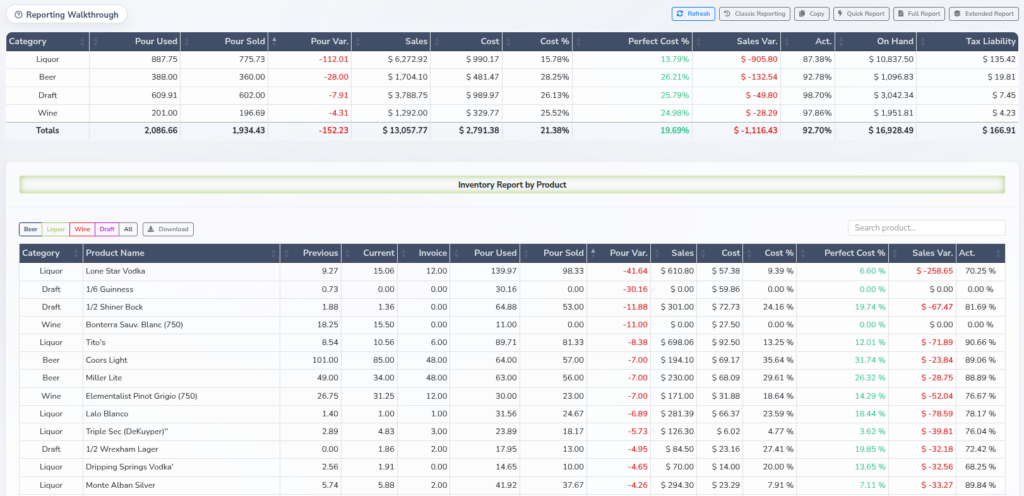
Task: Open the Full Report
Action: [919, 14]
